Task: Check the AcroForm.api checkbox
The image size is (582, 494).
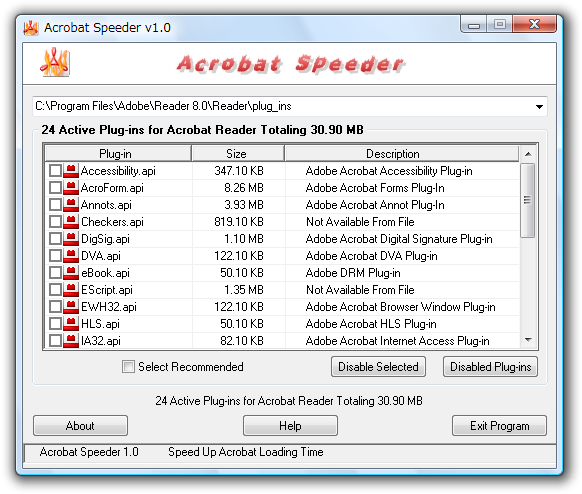Action: coord(55,188)
